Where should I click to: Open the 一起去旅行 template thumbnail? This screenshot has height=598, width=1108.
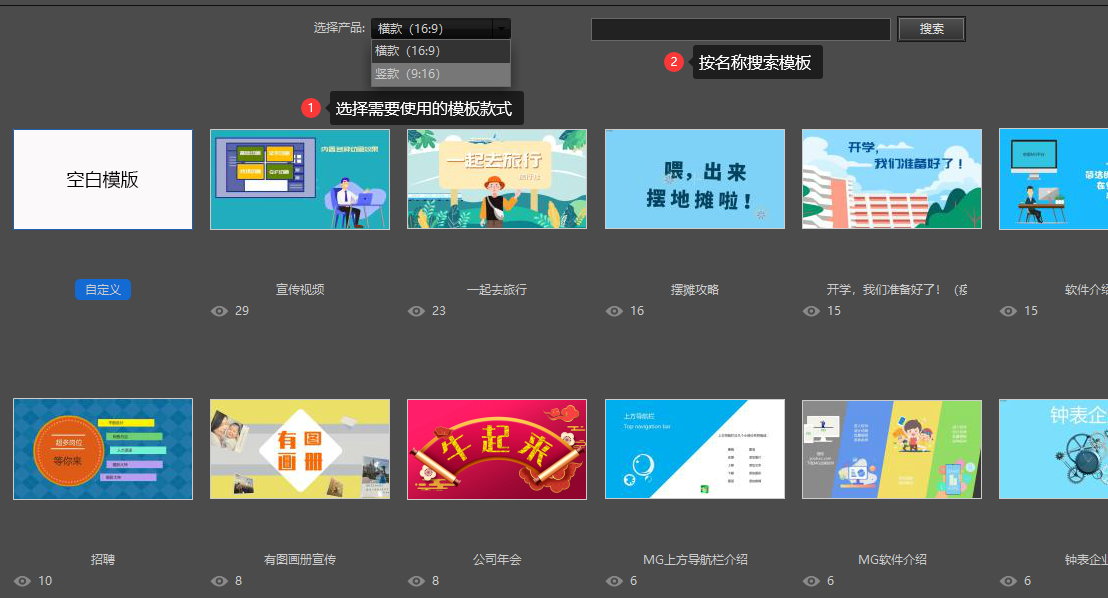pyautogui.click(x=497, y=179)
